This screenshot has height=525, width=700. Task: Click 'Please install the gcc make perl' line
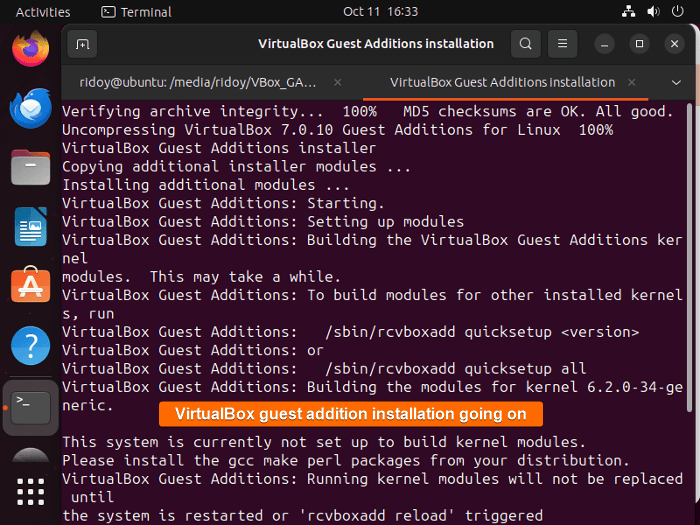click(346, 461)
